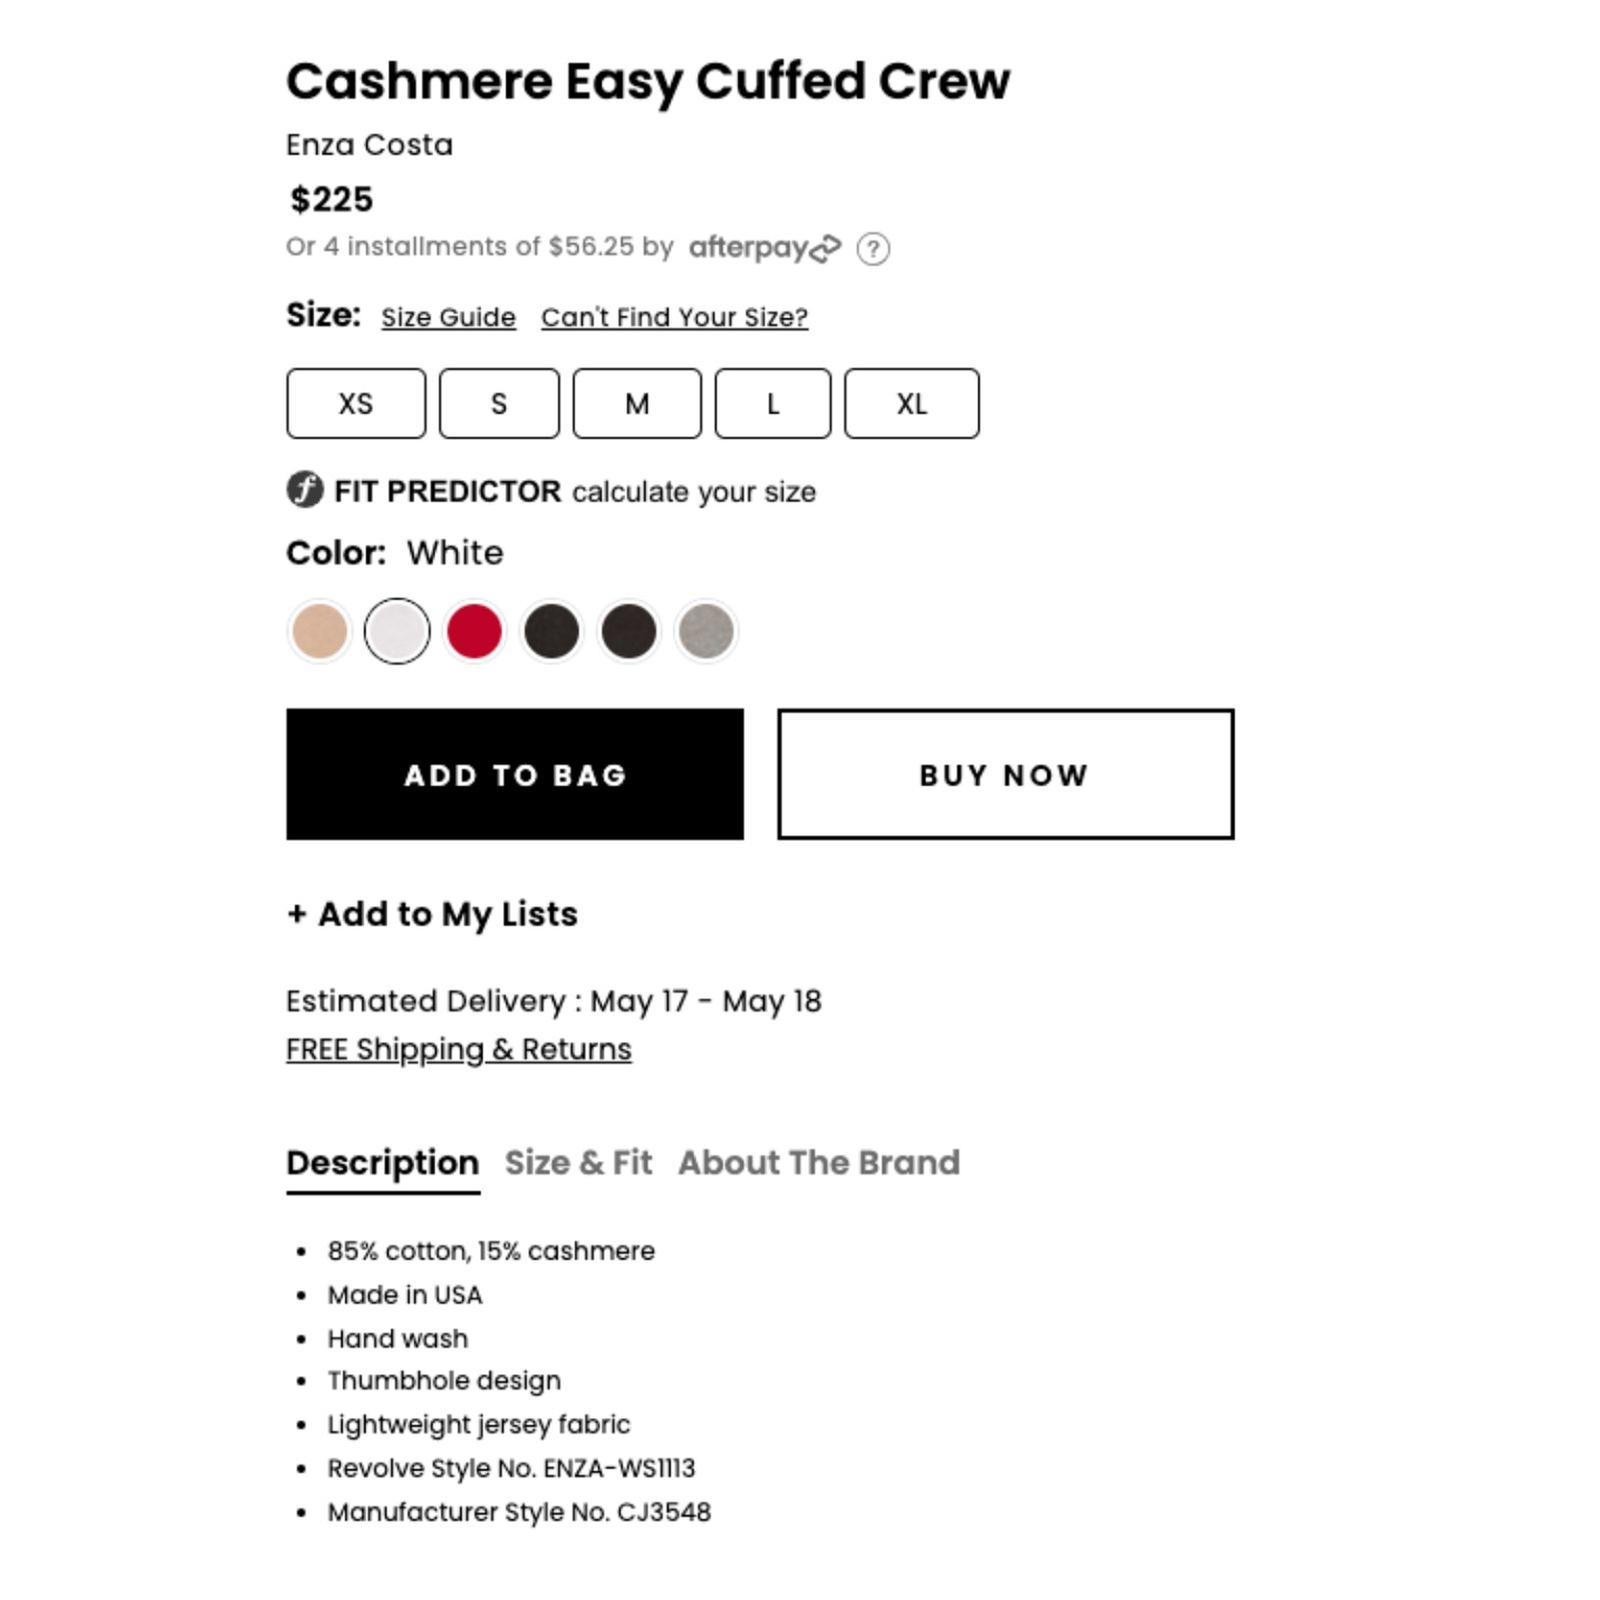1600x1600 pixels.
Task: Open the Size Guide link
Action: tap(448, 317)
